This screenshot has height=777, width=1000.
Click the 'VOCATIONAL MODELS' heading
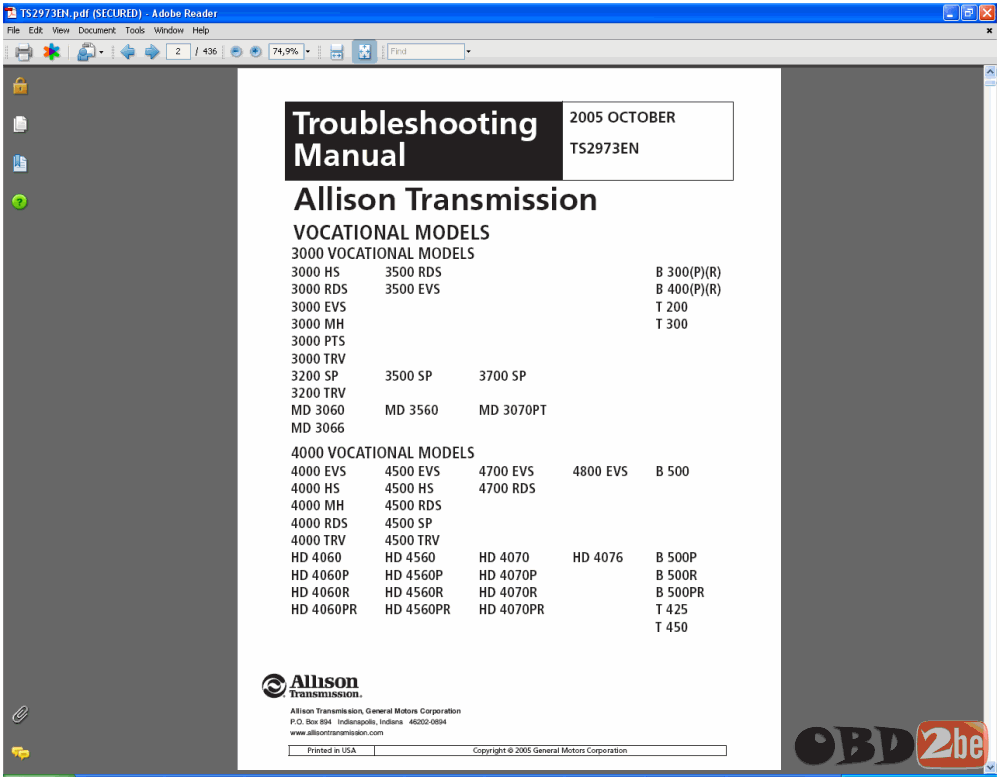click(391, 232)
